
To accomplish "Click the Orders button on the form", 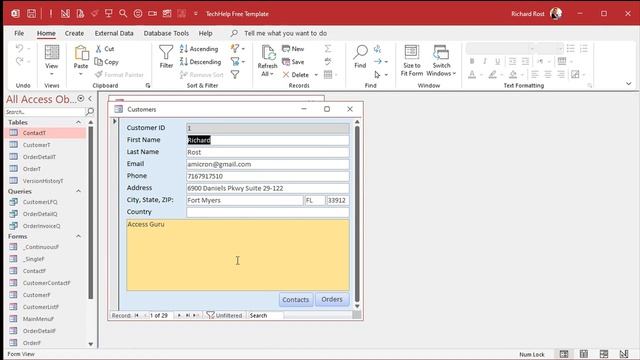I will point(332,299).
